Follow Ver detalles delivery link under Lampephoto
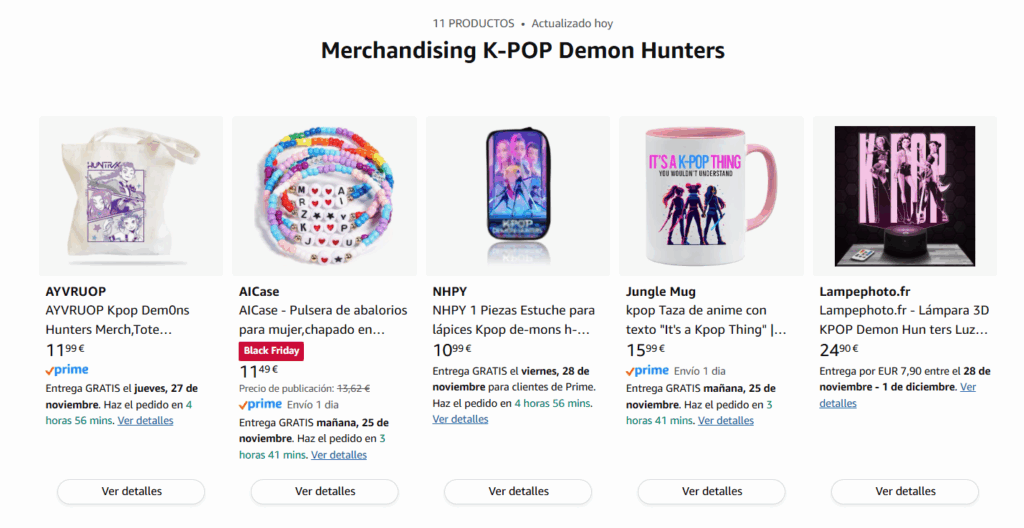Viewport: 1024px width, 528px height. (838, 403)
